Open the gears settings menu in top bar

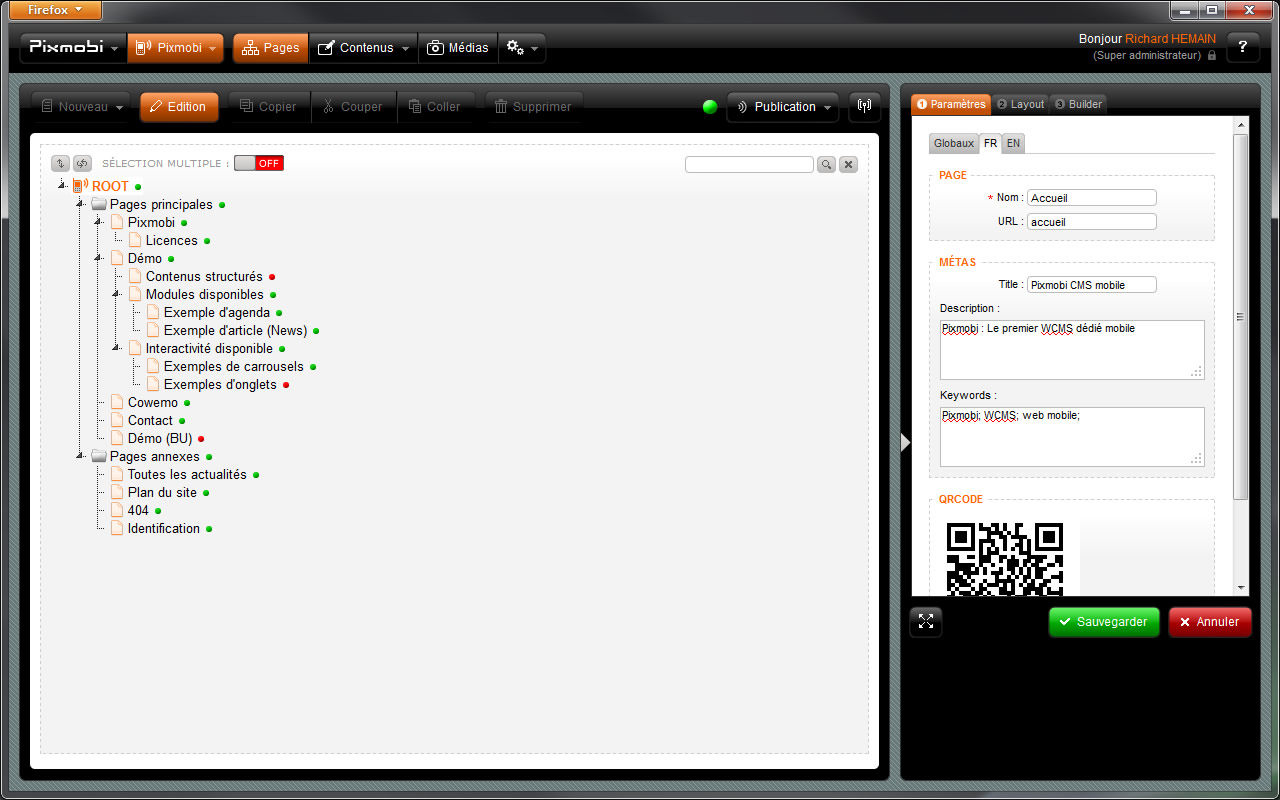click(x=522, y=47)
